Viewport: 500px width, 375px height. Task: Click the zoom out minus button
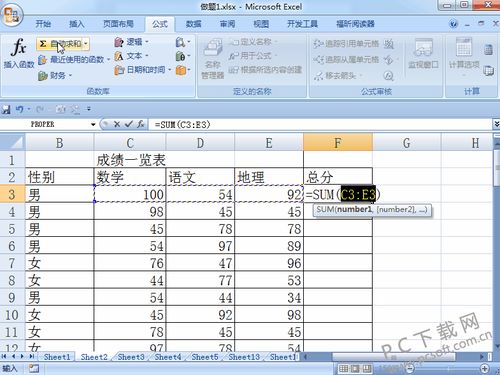point(410,368)
